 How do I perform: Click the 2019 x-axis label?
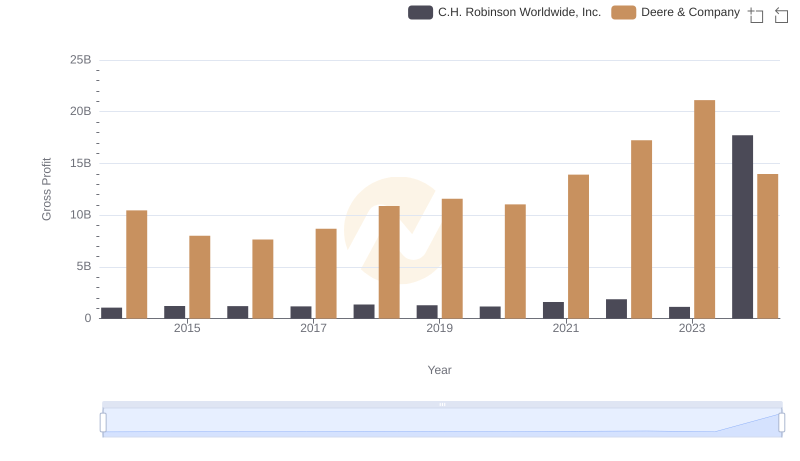(439, 328)
